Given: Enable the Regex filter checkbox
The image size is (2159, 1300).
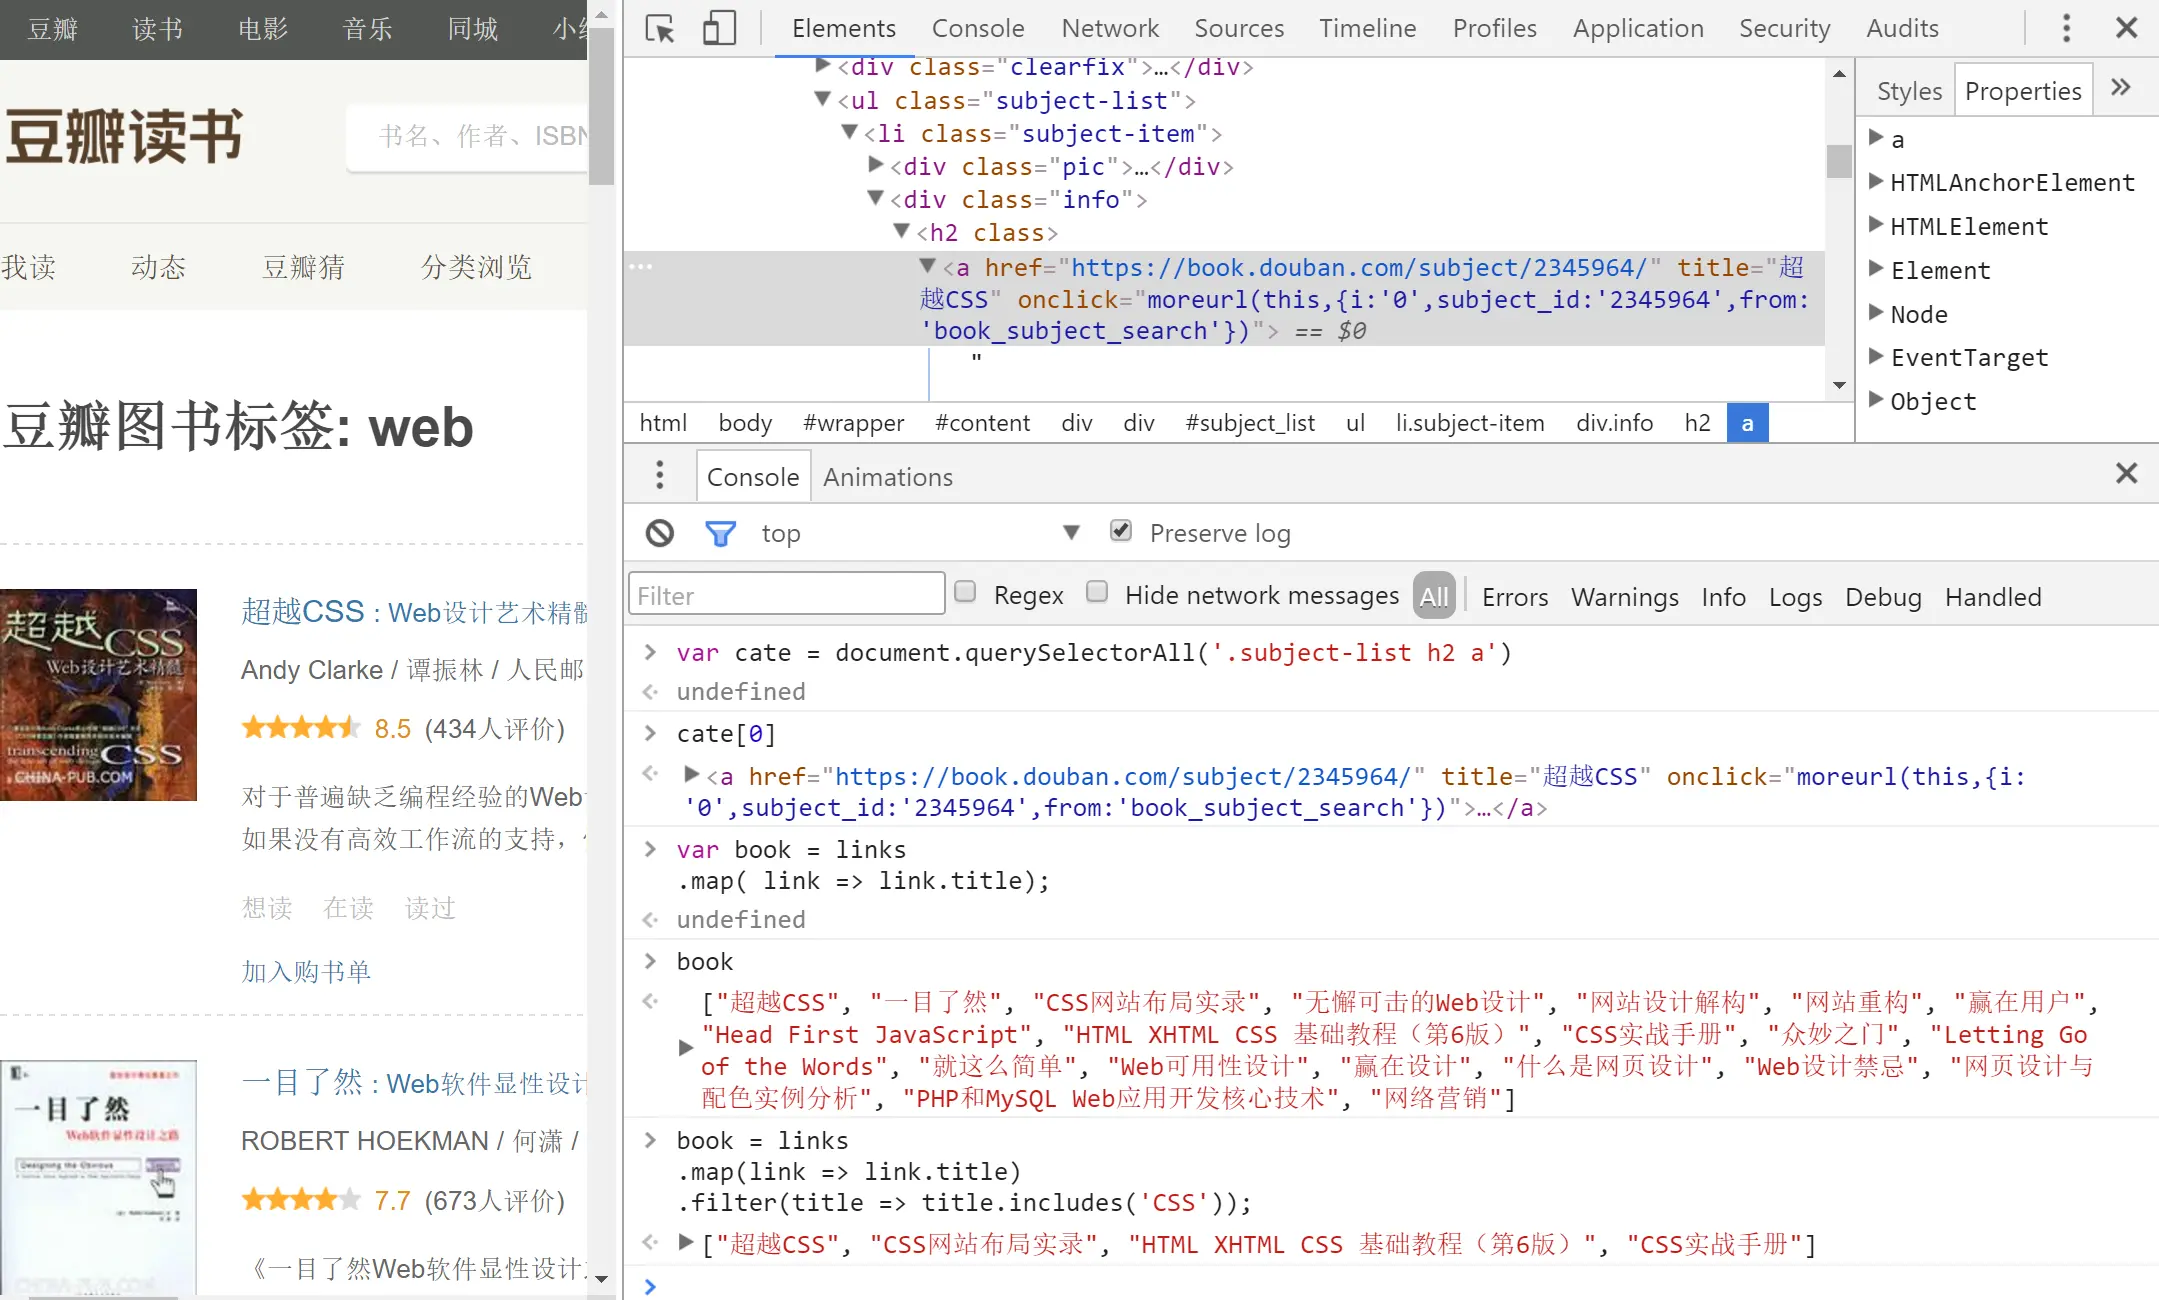Looking at the screenshot, I should tap(965, 592).
